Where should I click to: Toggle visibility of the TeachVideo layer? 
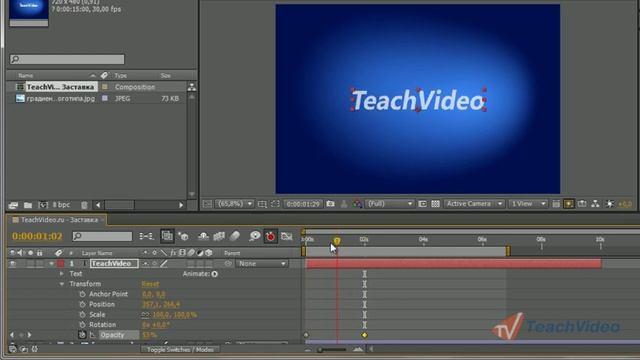click(13, 264)
